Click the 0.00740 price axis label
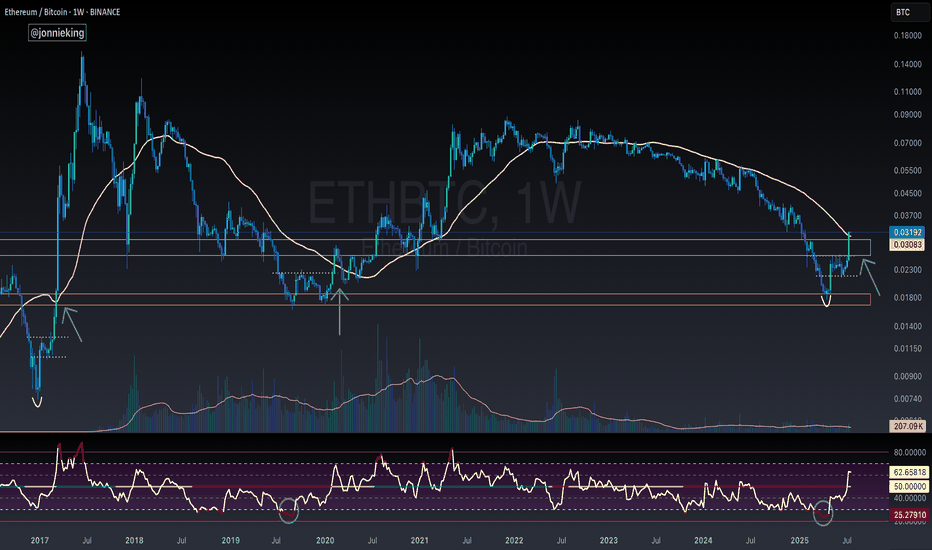 click(x=908, y=399)
